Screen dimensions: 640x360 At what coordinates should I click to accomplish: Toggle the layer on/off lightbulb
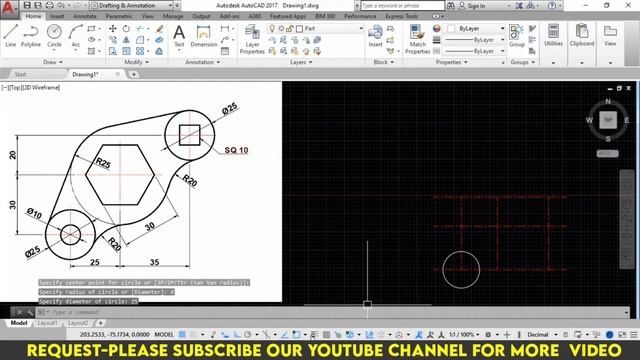(x=272, y=29)
